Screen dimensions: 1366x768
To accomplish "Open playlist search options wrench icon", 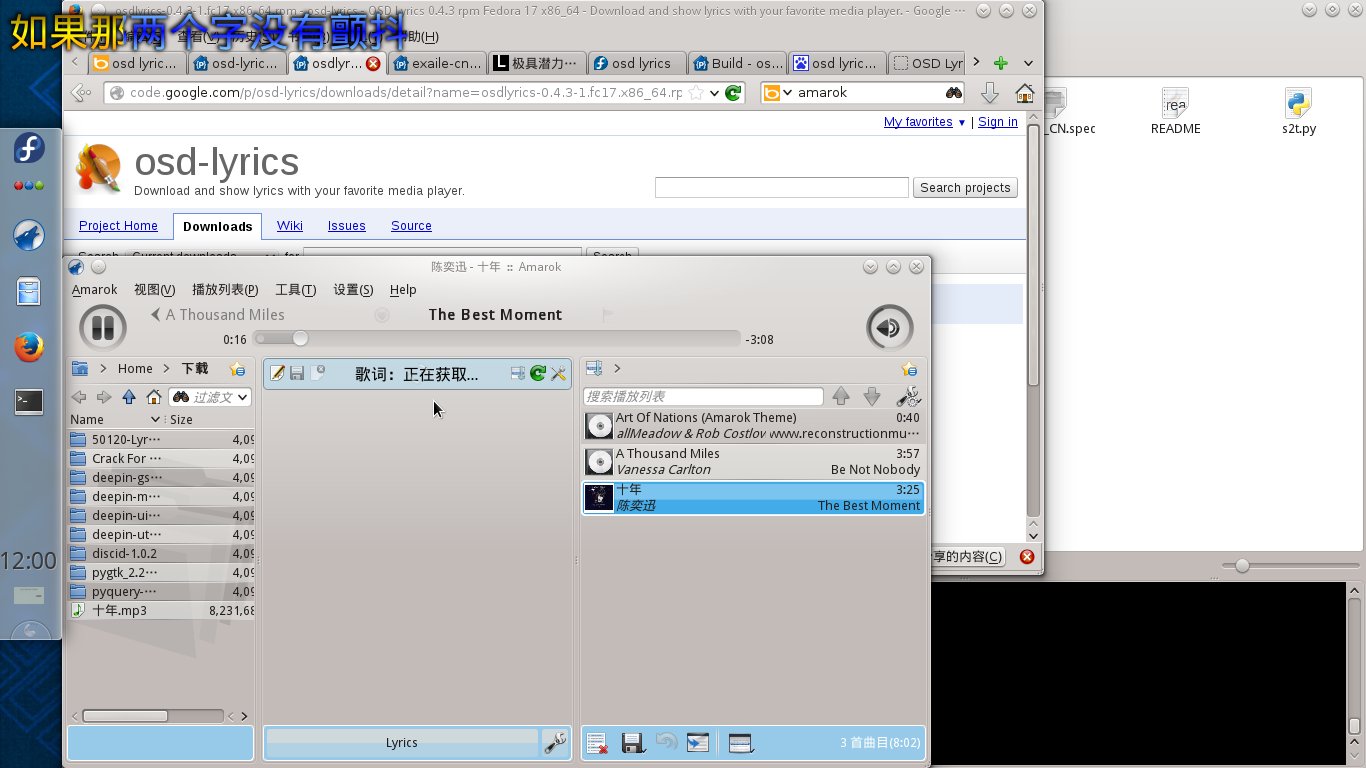I will [908, 397].
